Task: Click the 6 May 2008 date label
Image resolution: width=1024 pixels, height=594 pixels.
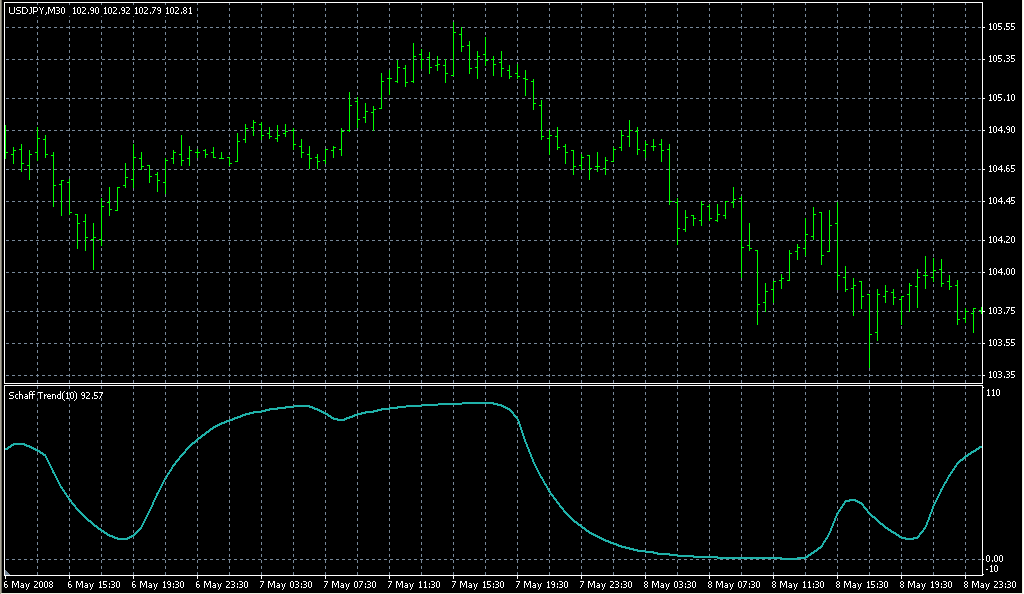Action: click(32, 584)
